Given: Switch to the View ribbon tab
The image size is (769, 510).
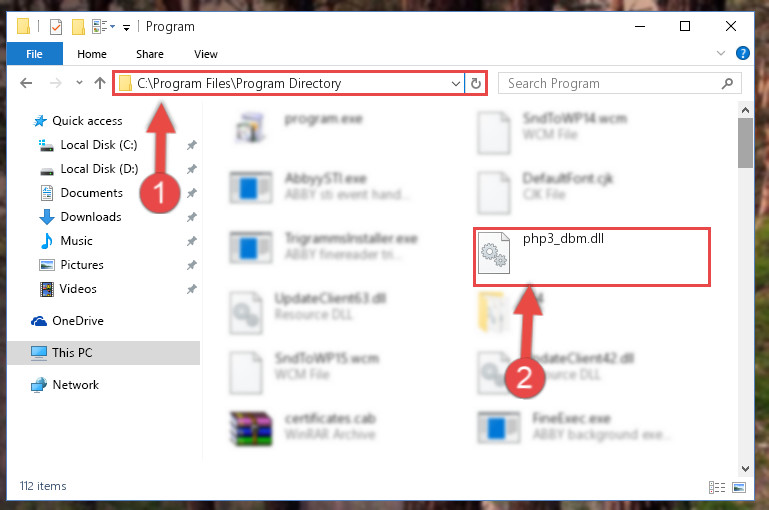Looking at the screenshot, I should coord(205,54).
